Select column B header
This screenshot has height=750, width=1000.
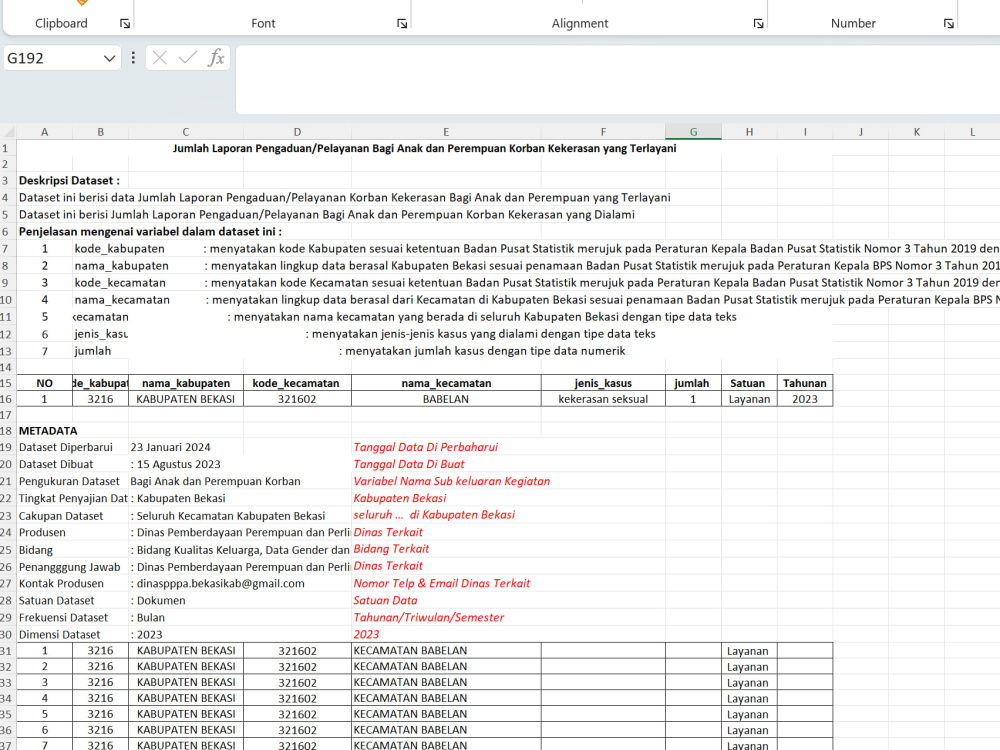click(100, 132)
